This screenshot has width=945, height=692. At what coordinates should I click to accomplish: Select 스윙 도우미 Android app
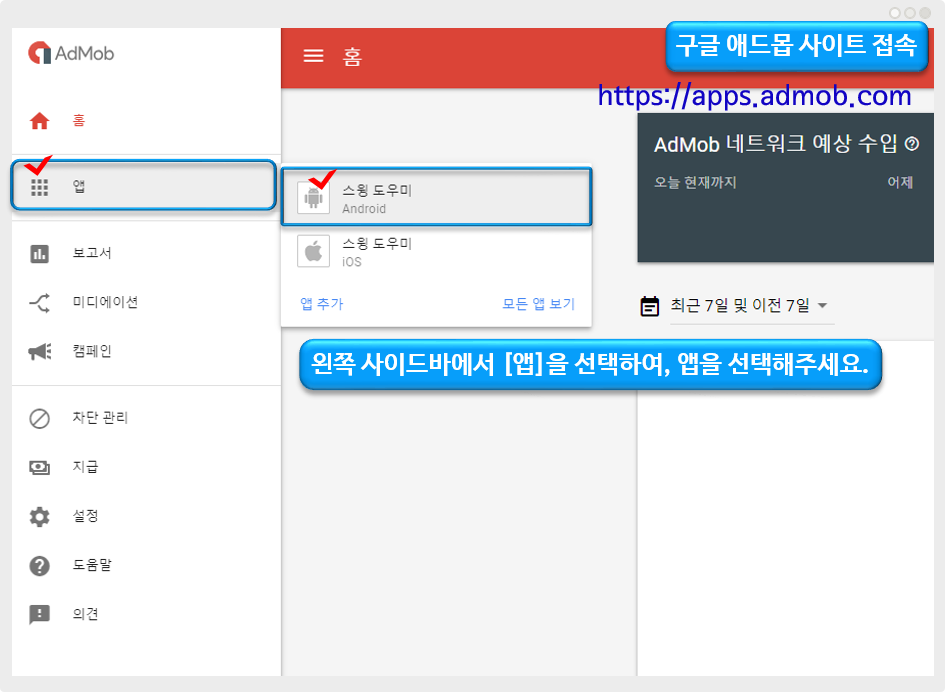[x=436, y=199]
